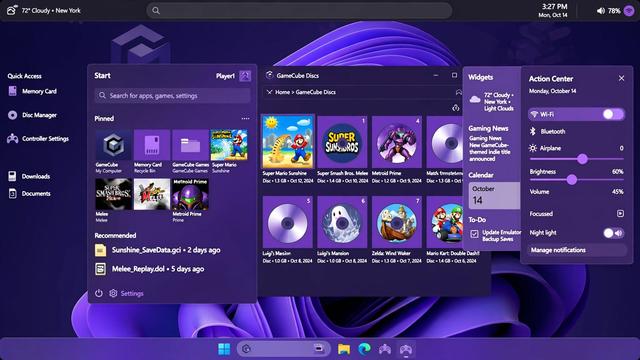The image size is (640, 360).
Task: Click the Focussed assist icon
Action: (620, 213)
